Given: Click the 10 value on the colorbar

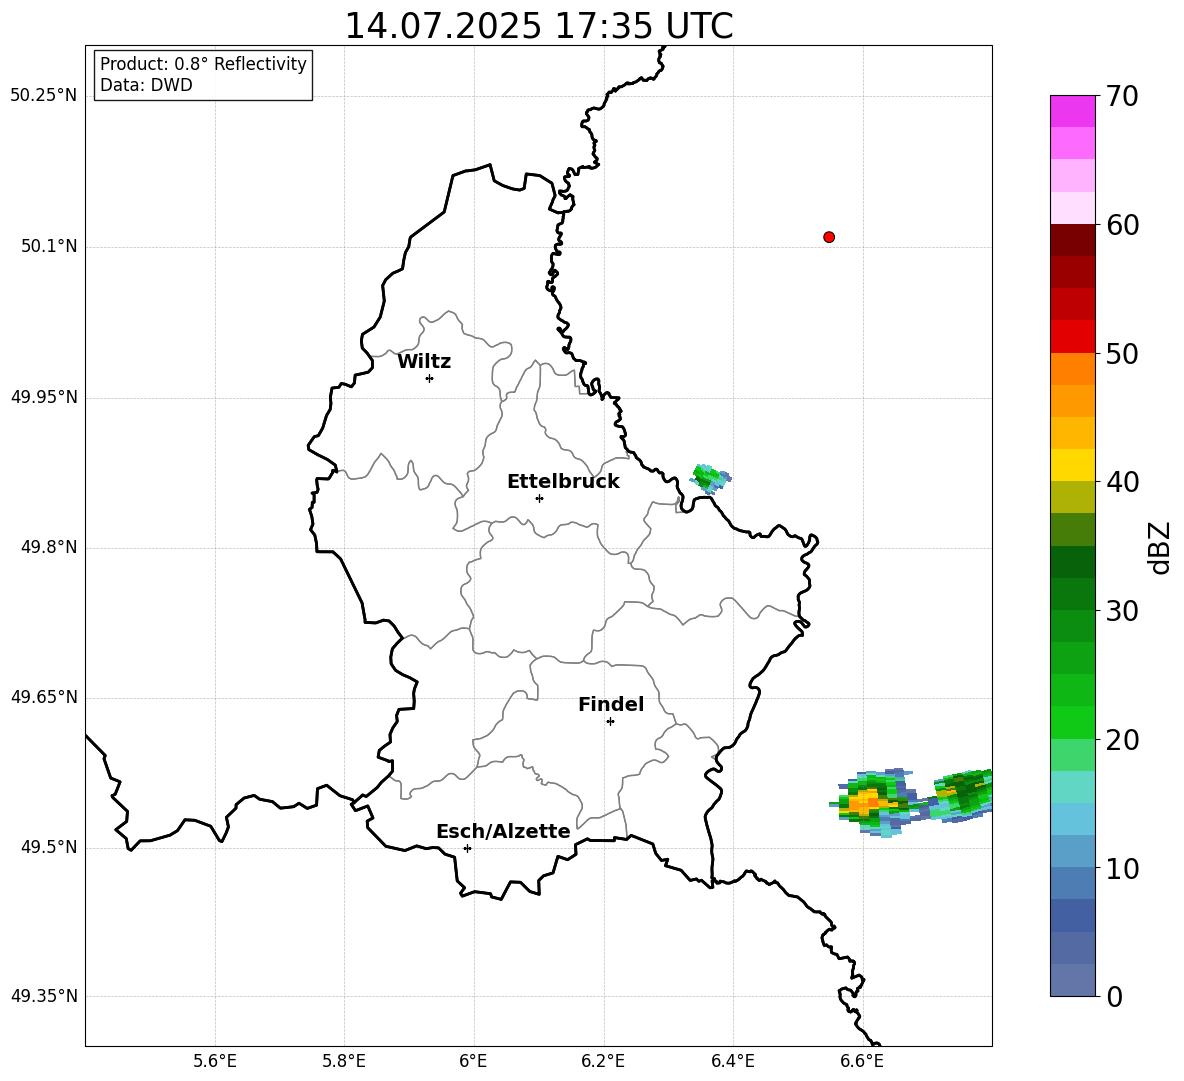Looking at the screenshot, I should (1122, 868).
